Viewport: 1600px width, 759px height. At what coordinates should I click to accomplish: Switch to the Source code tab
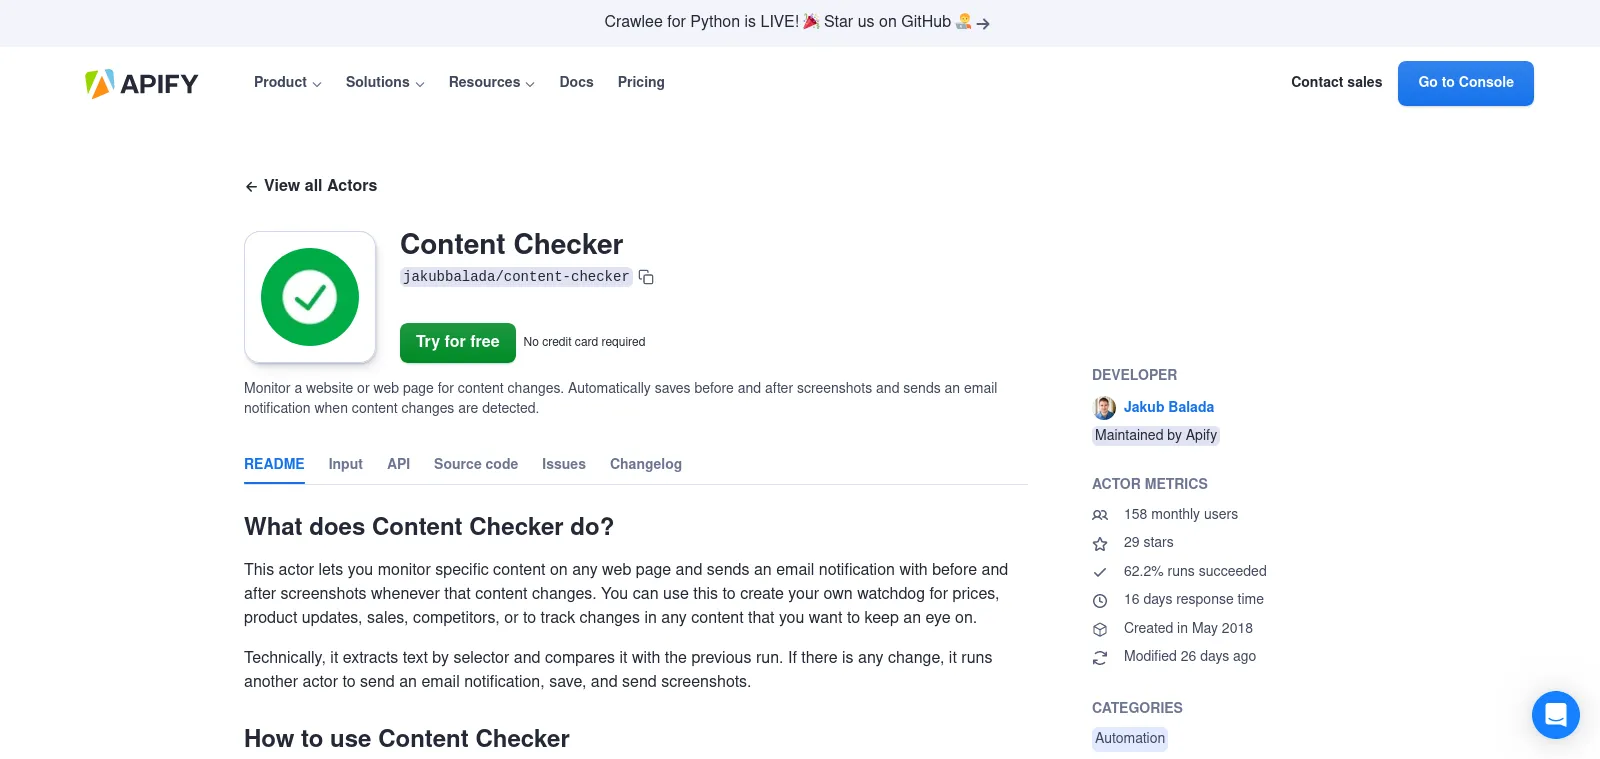[x=476, y=464]
